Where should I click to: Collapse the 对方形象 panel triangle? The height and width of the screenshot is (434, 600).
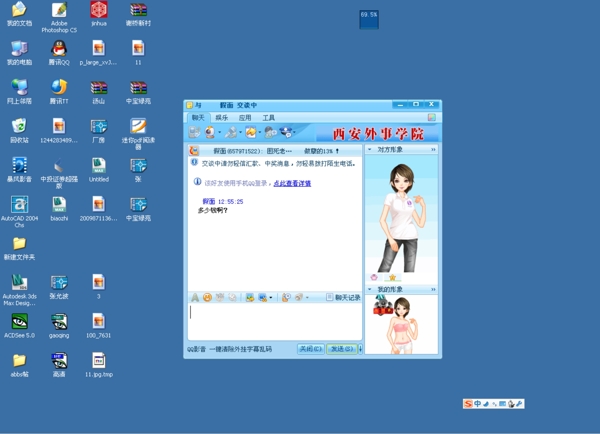coord(370,149)
